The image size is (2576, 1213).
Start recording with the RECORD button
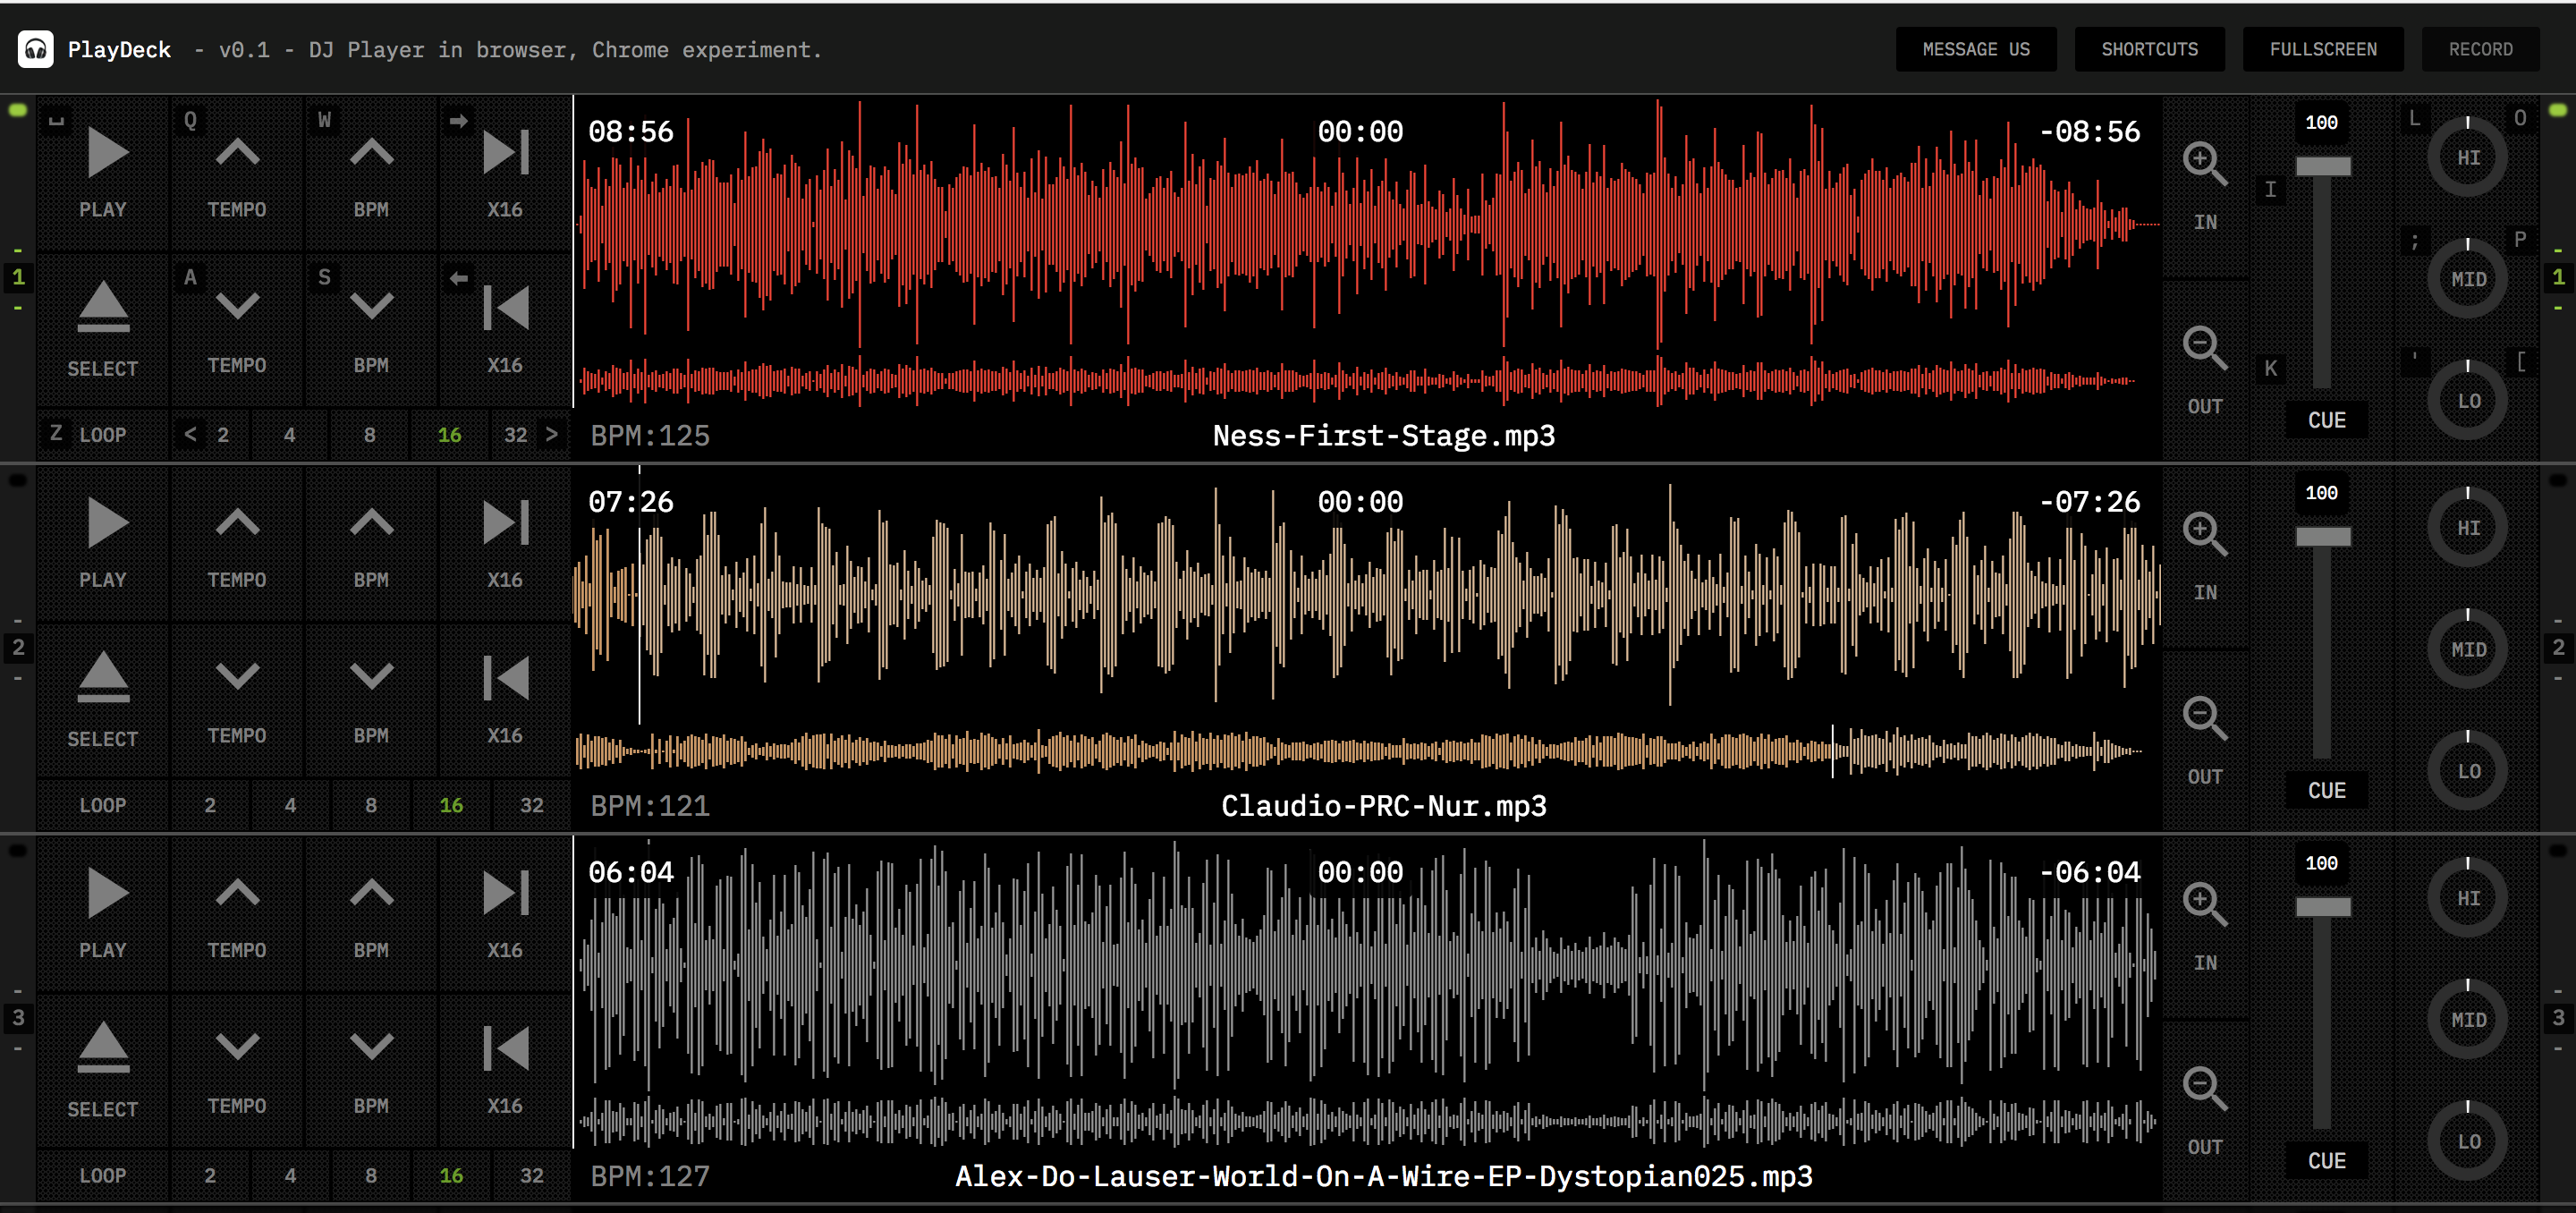coord(2479,49)
